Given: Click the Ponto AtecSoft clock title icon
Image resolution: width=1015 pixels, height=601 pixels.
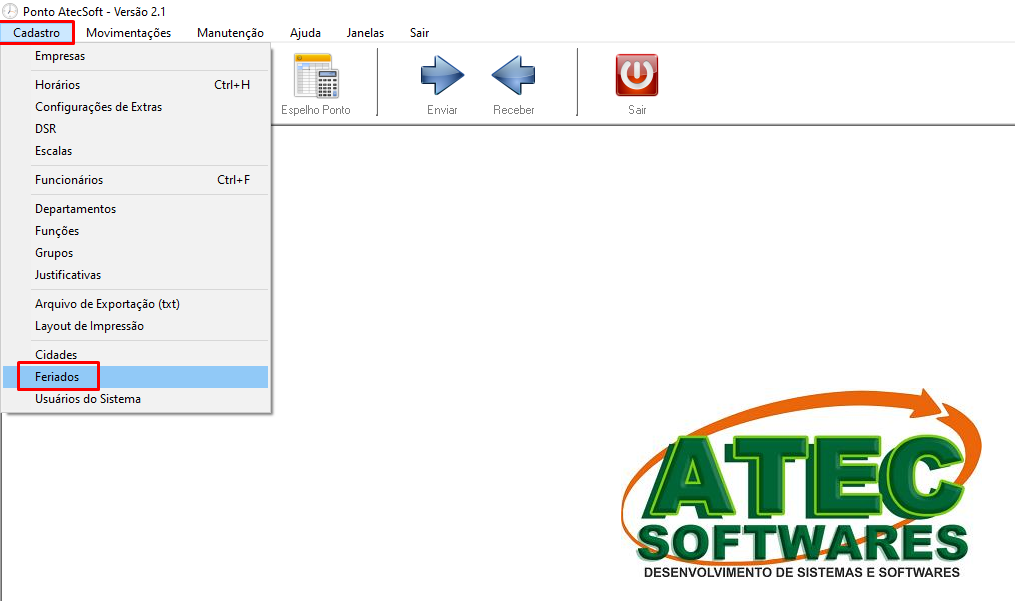Looking at the screenshot, I should tap(10, 11).
